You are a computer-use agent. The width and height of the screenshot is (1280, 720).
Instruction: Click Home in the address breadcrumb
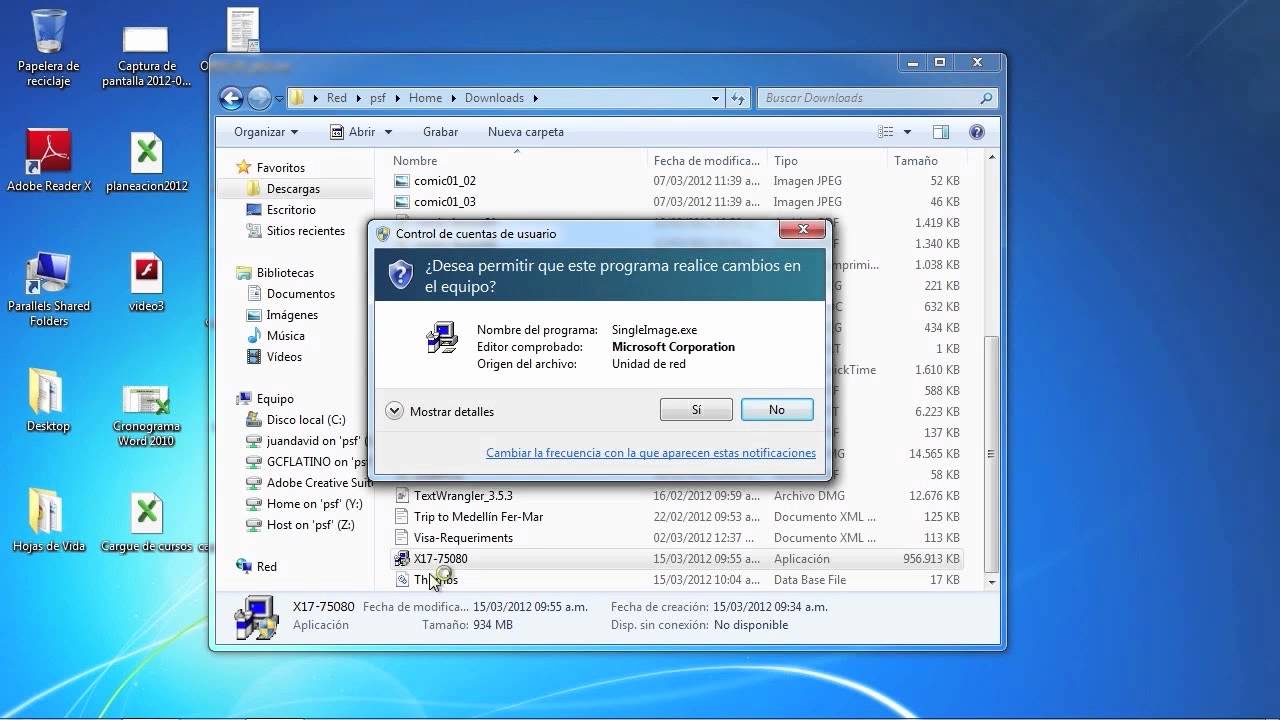point(425,98)
